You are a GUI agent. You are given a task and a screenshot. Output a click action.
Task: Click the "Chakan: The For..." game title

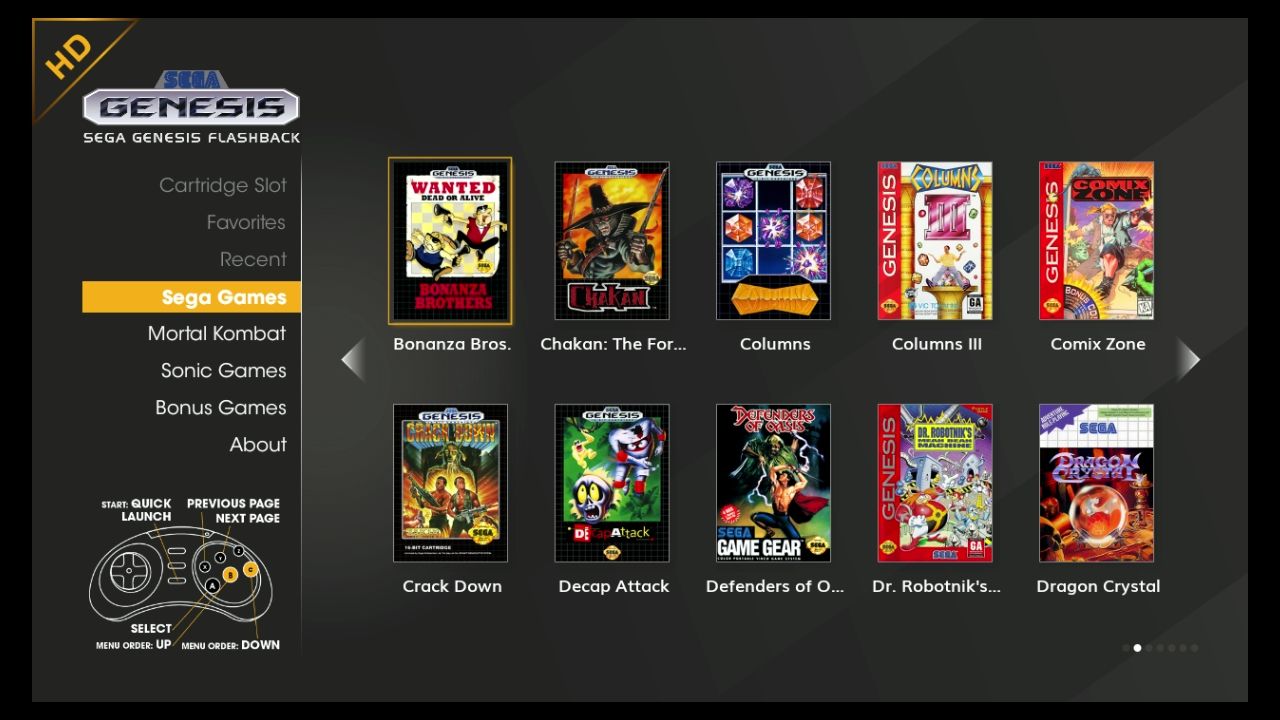point(613,344)
